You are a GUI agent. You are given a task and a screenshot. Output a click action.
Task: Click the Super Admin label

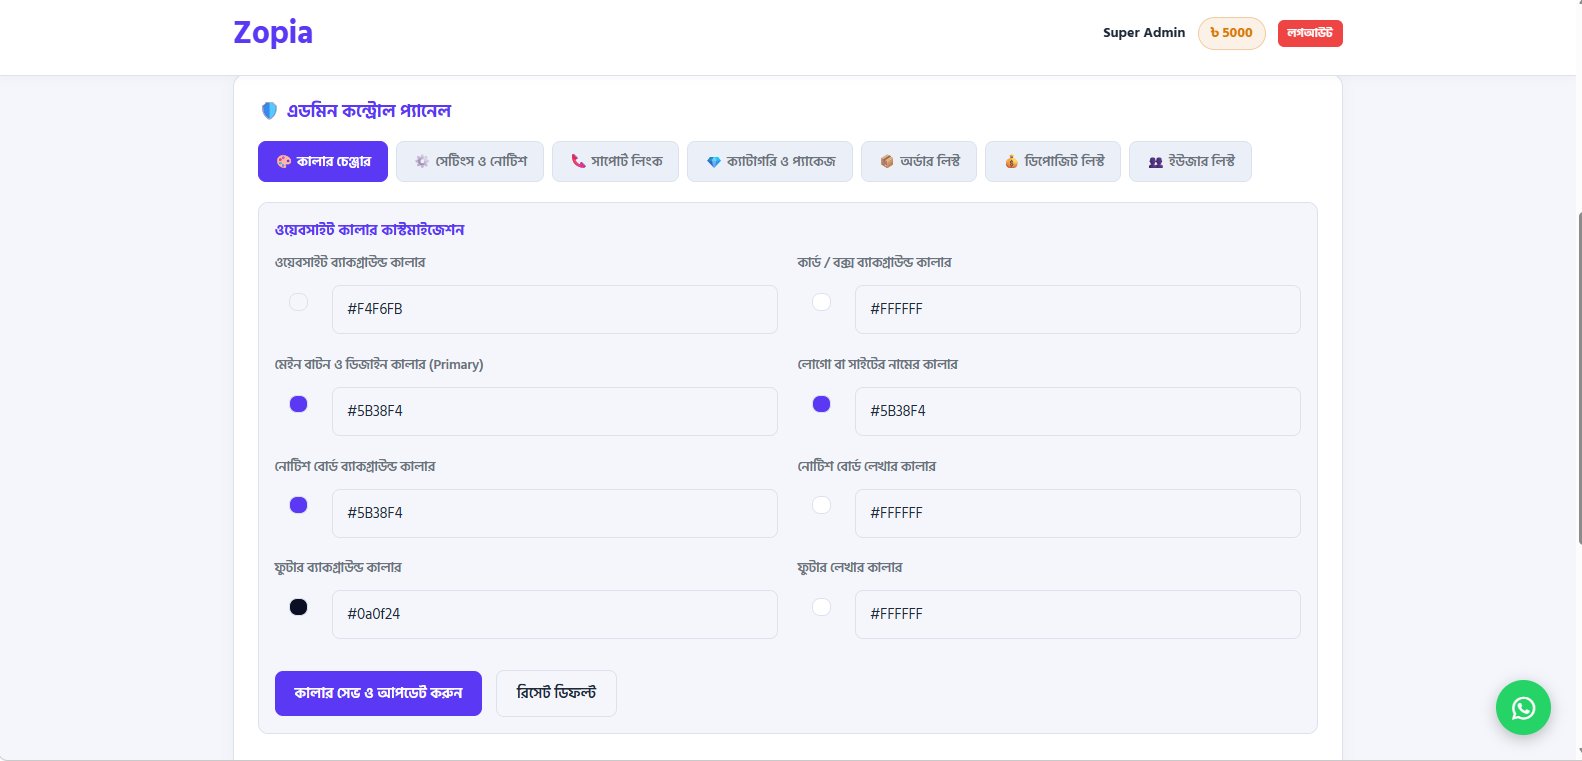(x=1144, y=33)
